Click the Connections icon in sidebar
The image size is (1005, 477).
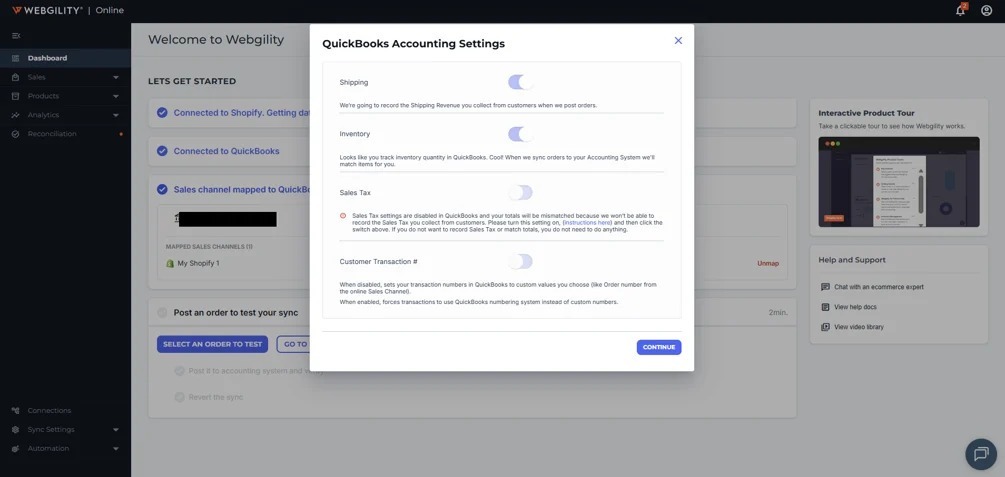coord(15,410)
